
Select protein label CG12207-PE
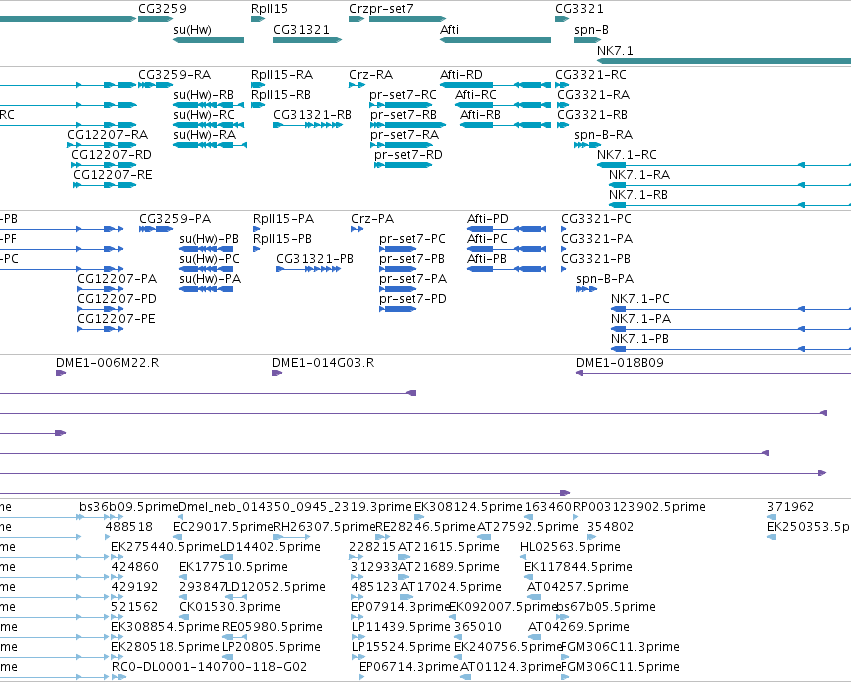pyautogui.click(x=116, y=320)
